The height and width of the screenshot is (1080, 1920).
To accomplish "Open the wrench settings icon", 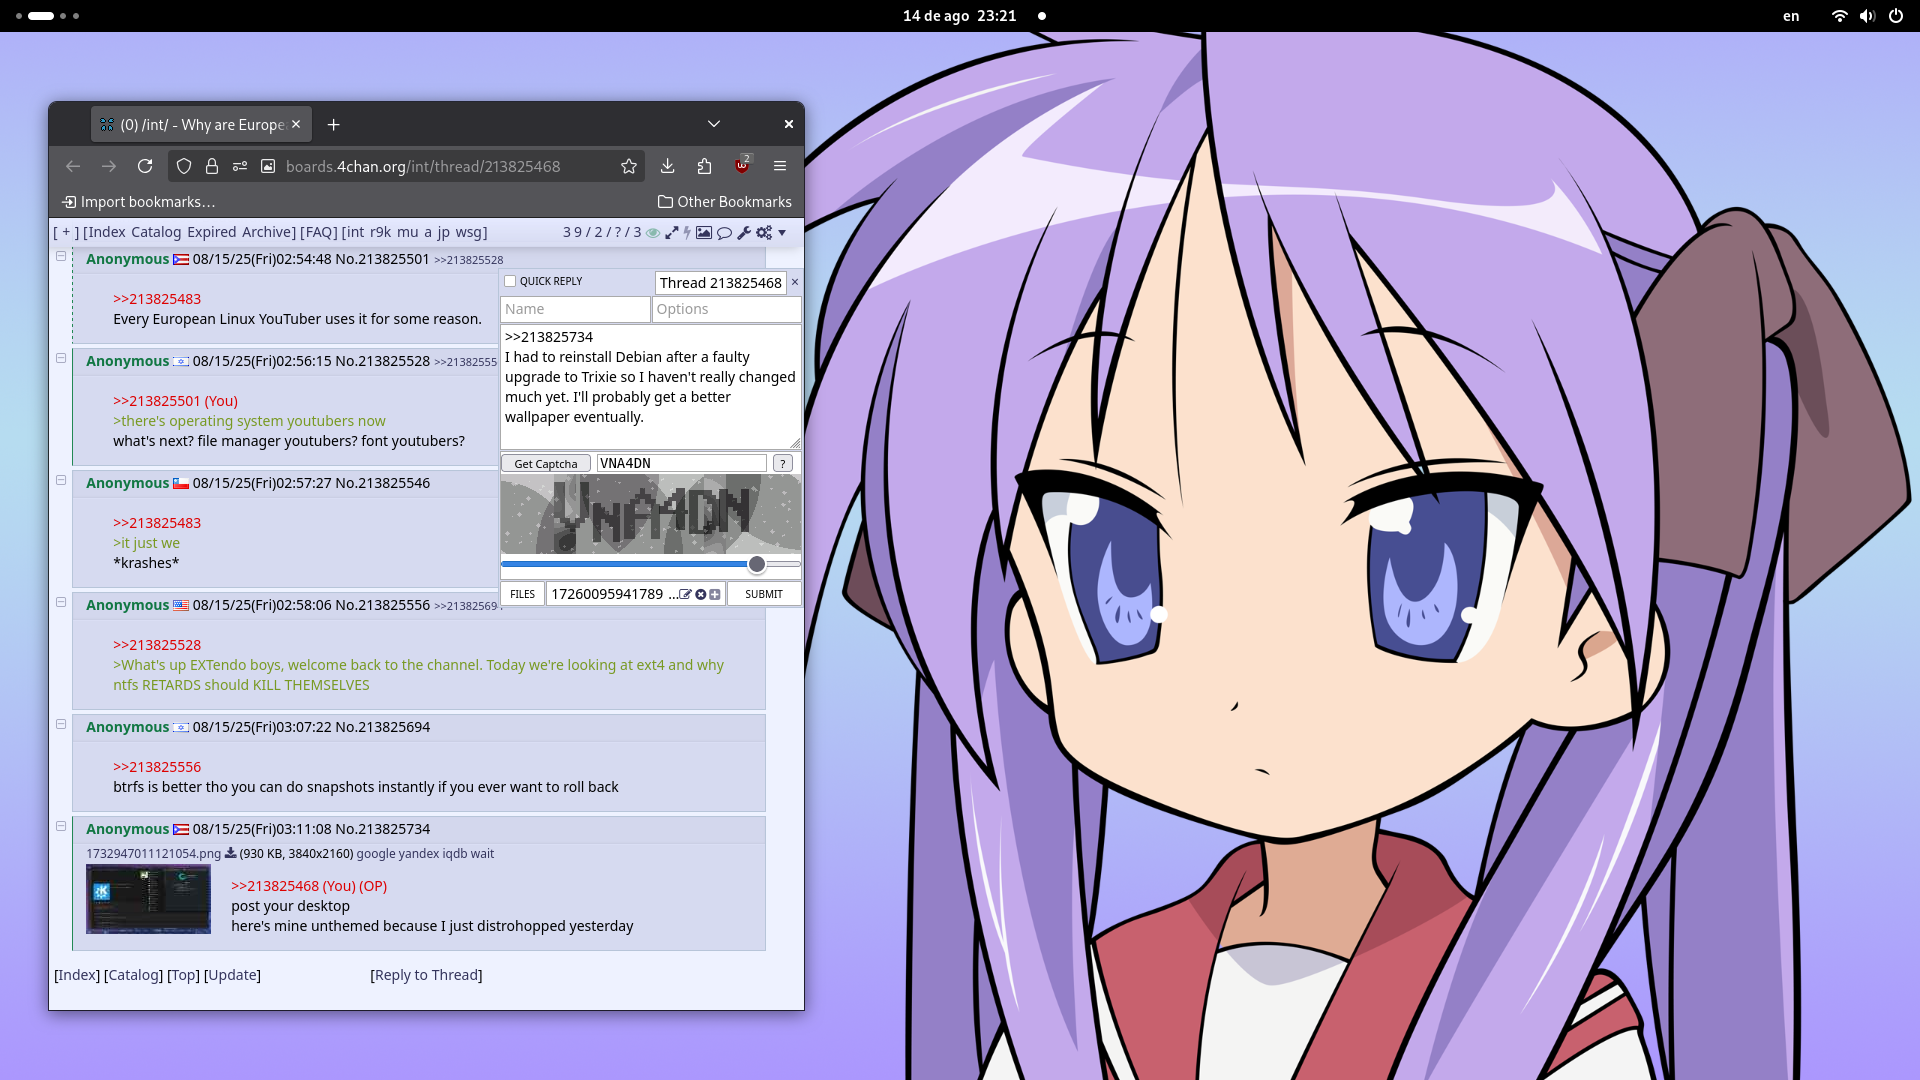I will point(744,233).
